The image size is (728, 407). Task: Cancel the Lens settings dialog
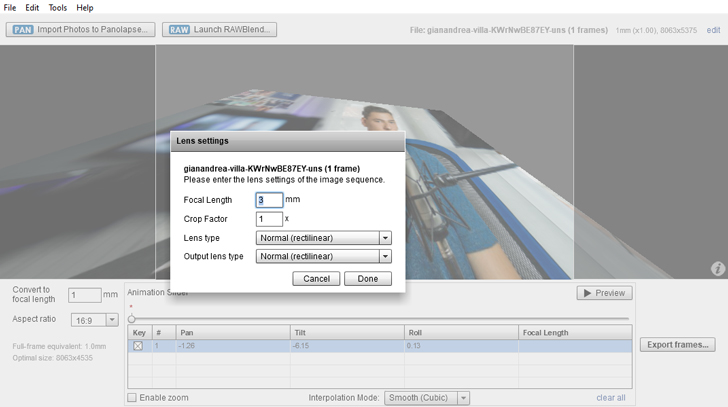point(316,279)
